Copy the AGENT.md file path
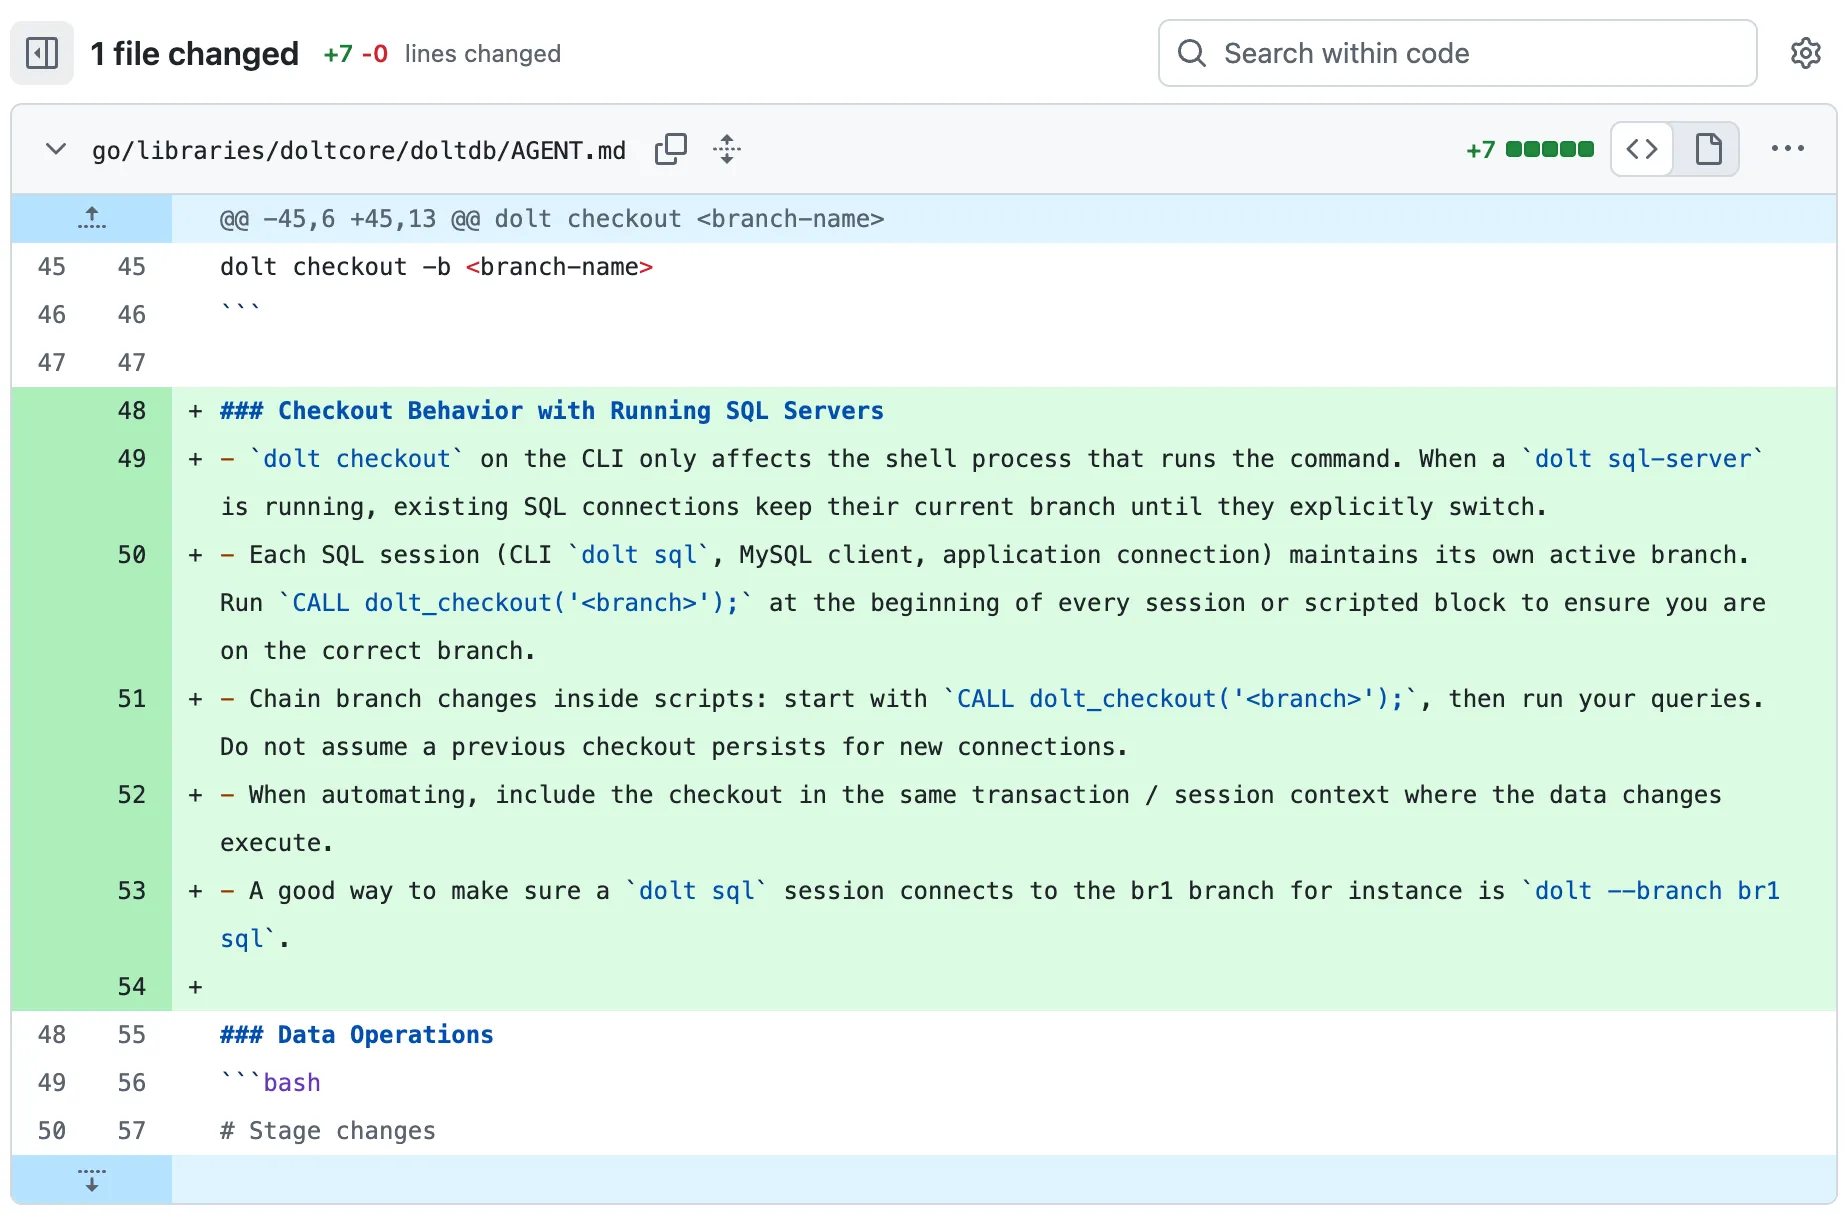Screen dimensions: 1844x1214 pyautogui.click(x=670, y=150)
